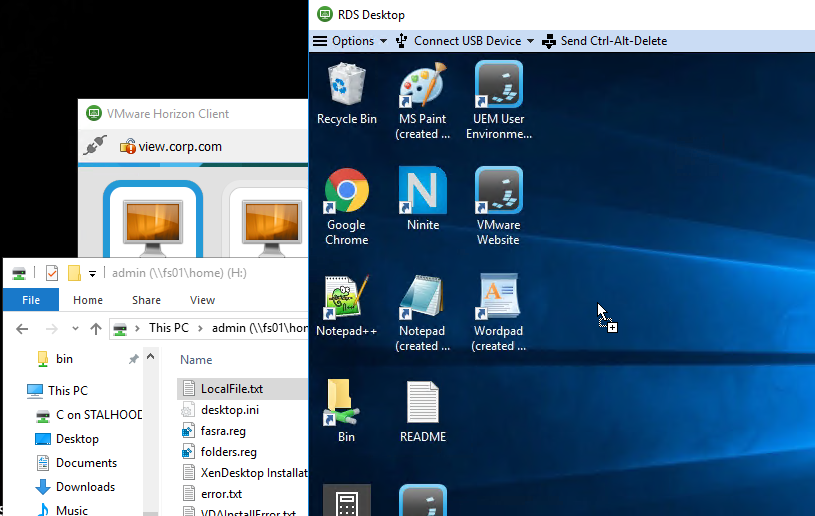
Task: Launch MS Paint shortcut icon
Action: (422, 100)
